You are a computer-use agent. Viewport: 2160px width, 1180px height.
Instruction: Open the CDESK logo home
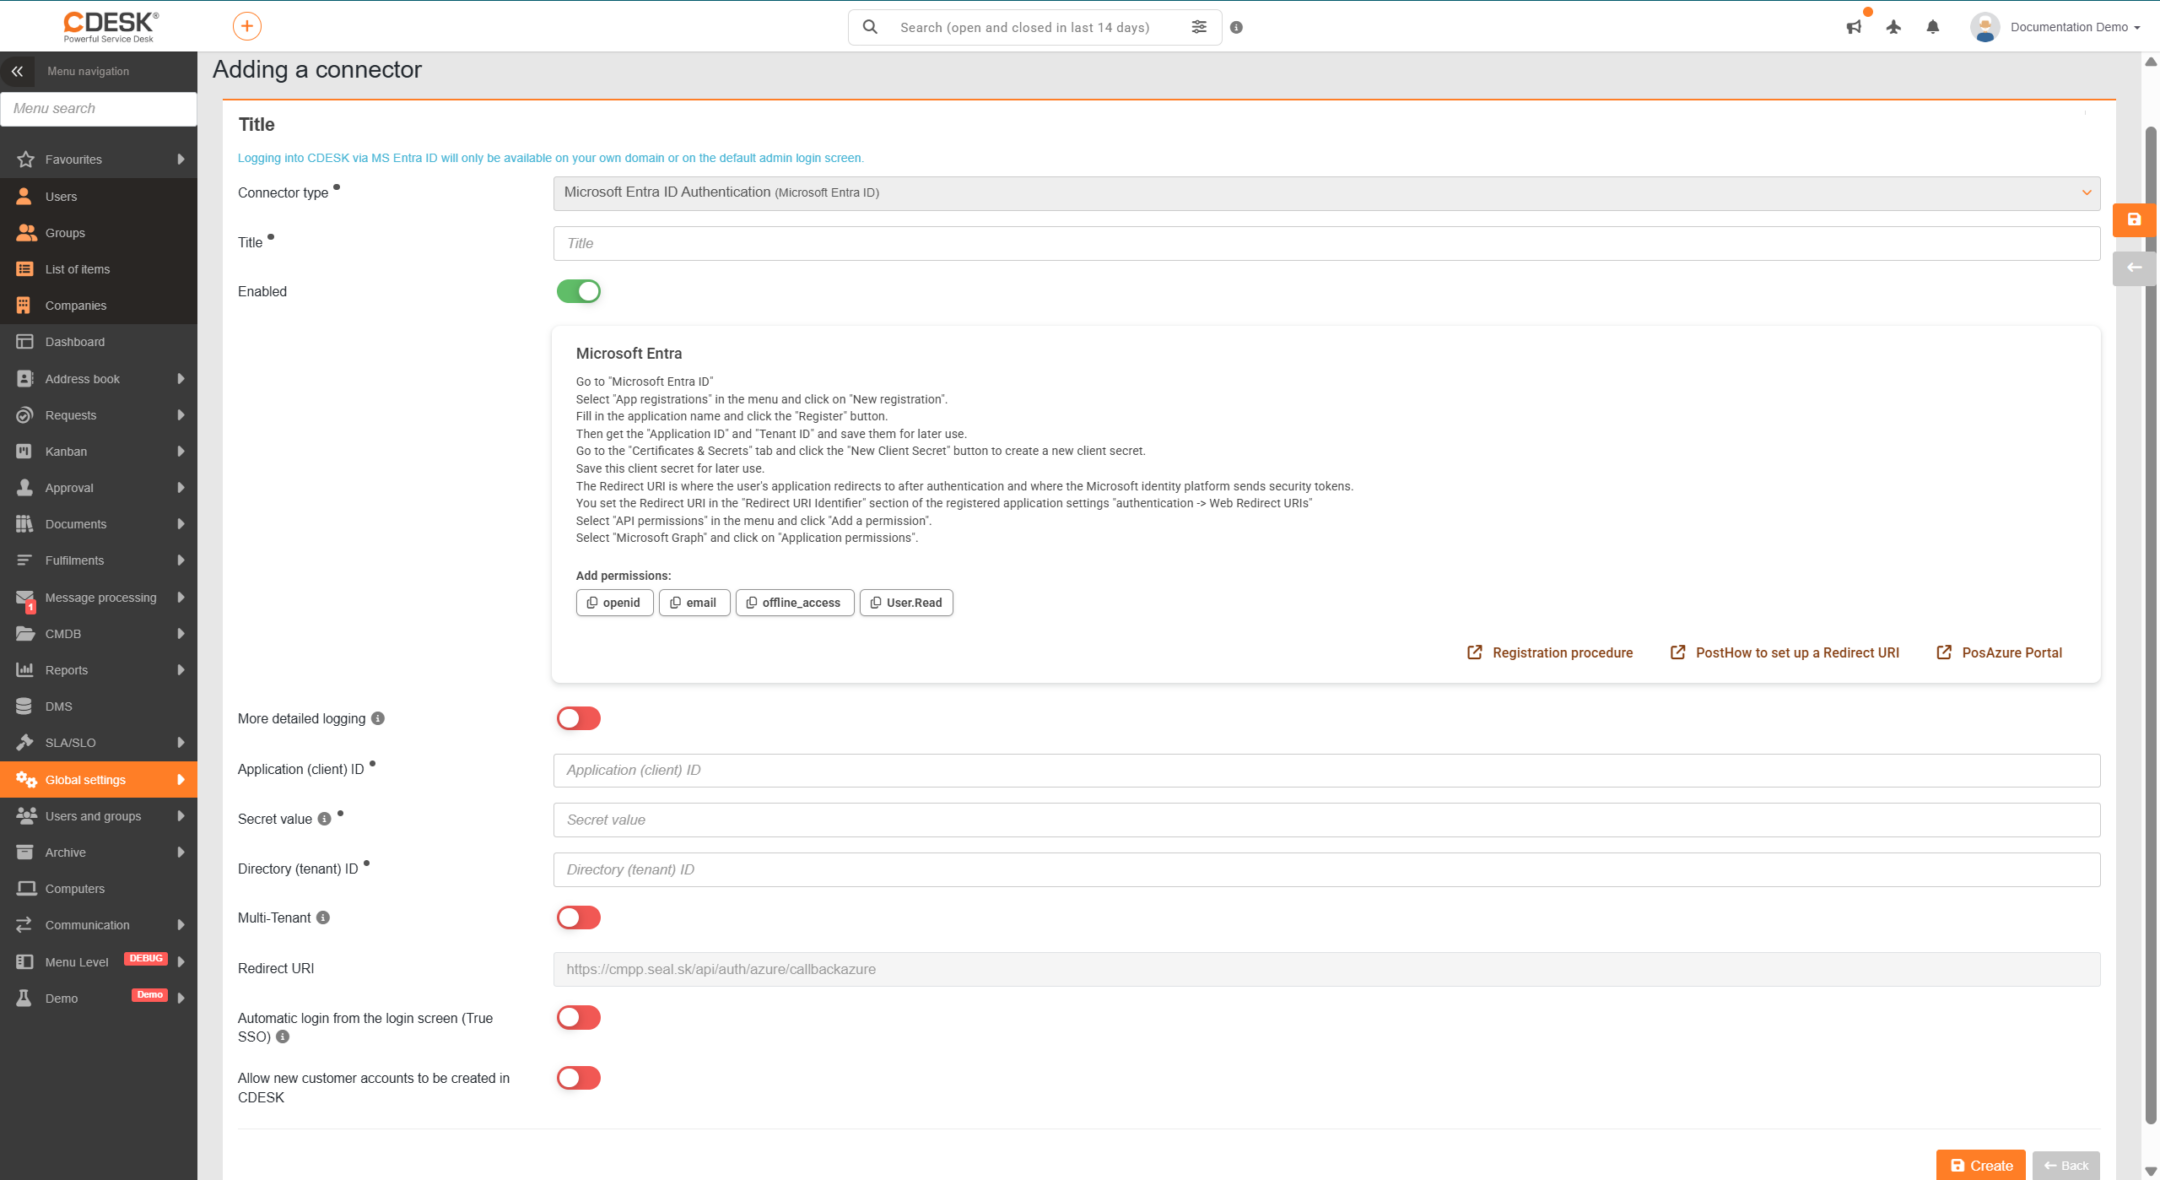[110, 26]
